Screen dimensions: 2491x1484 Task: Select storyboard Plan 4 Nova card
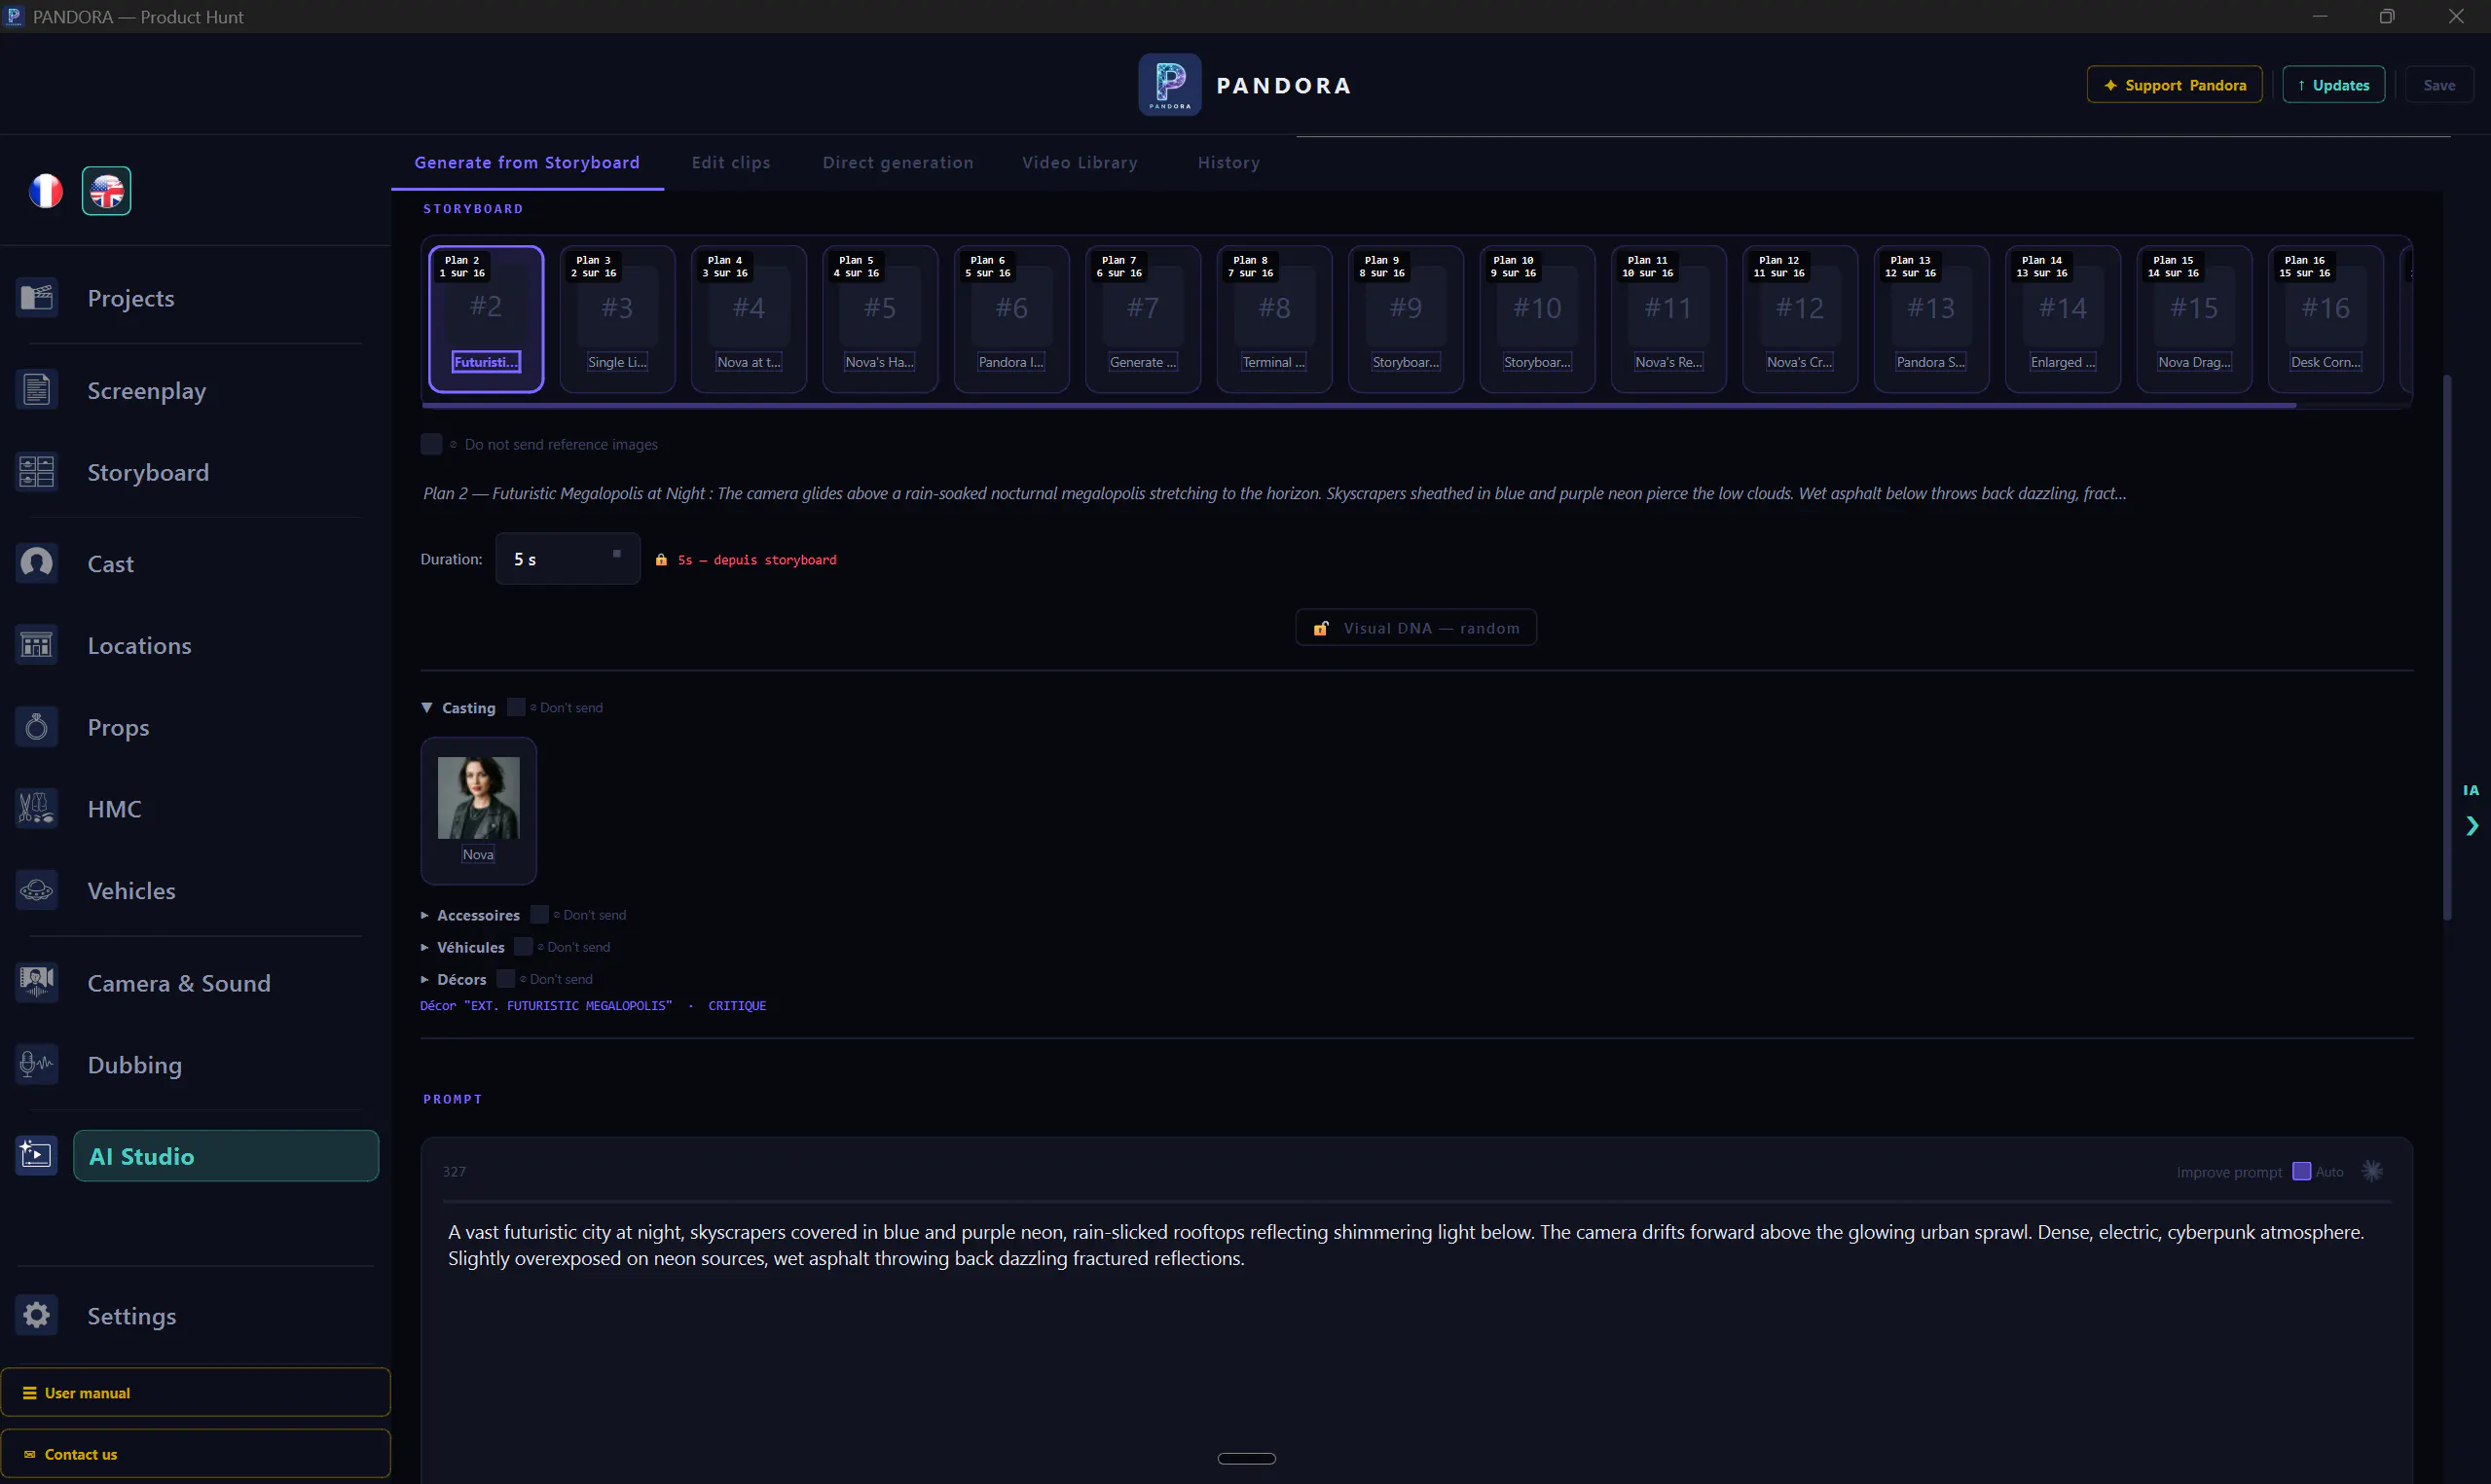749,319
